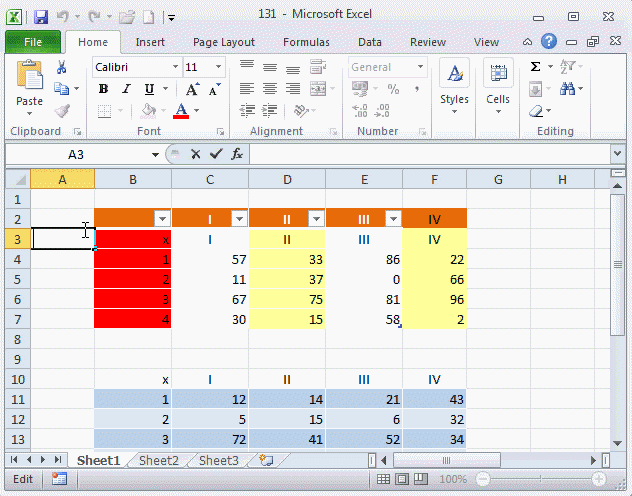Open the Name Box dropdown arrow
The width and height of the screenshot is (632, 496).
click(x=155, y=155)
